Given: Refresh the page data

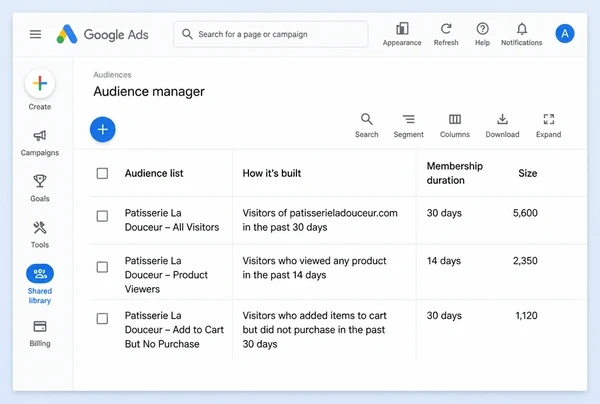Looking at the screenshot, I should pyautogui.click(x=446, y=34).
